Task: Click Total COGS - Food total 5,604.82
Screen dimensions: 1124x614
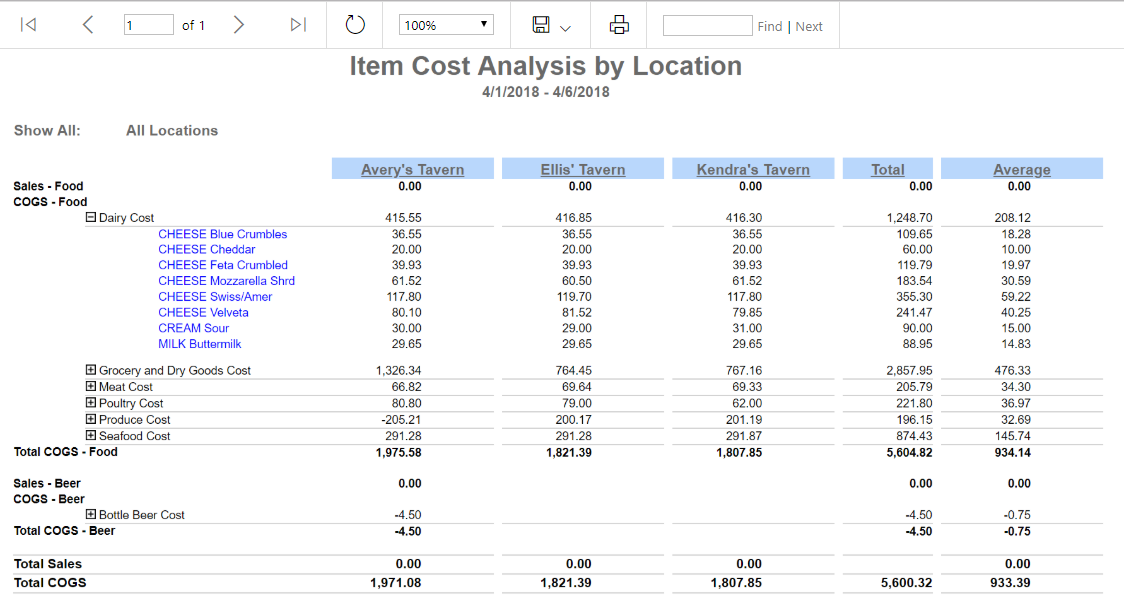Action: click(909, 453)
